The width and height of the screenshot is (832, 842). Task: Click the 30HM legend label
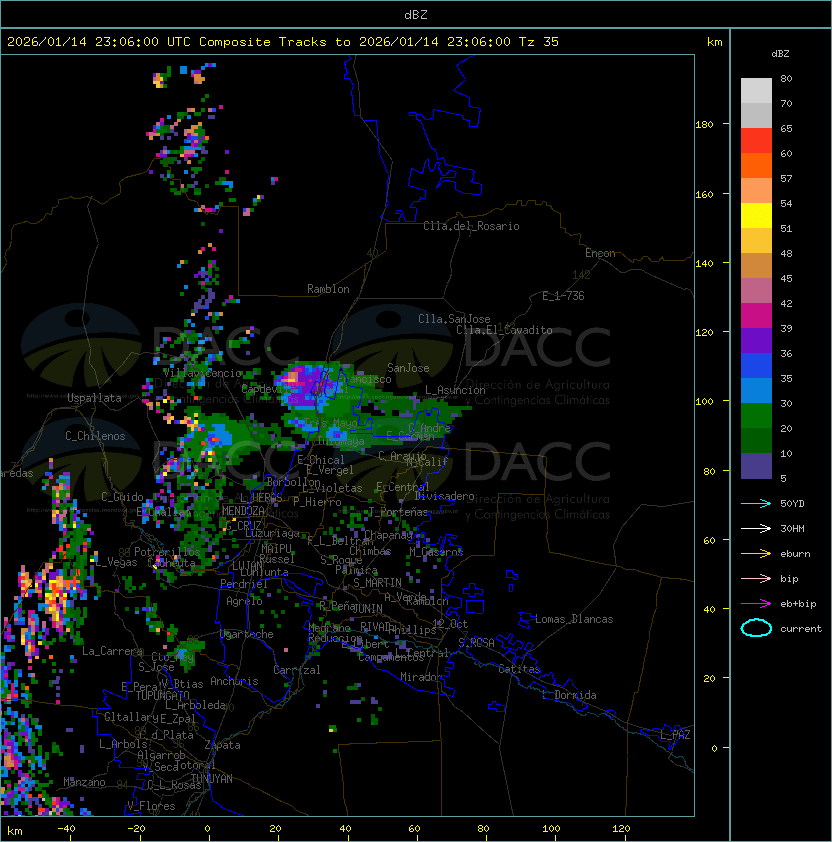point(792,528)
